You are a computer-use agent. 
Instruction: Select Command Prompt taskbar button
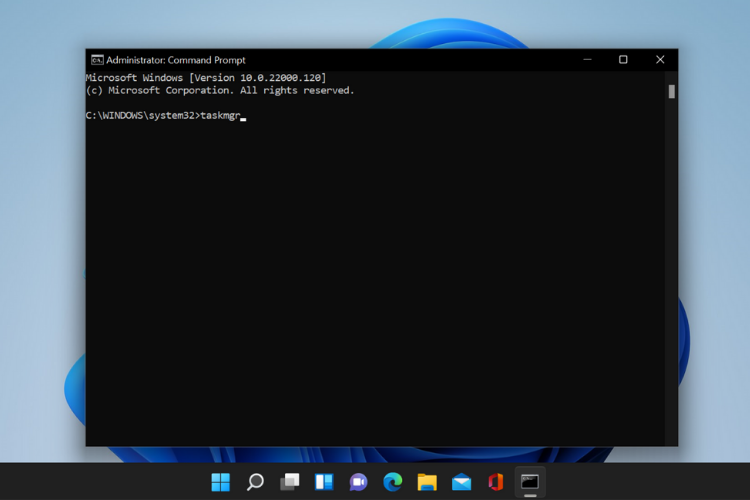pyautogui.click(x=530, y=482)
